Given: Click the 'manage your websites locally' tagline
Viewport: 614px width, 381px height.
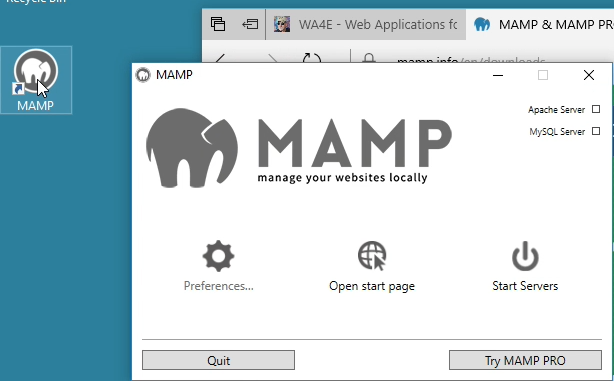Looking at the screenshot, I should coord(342,178).
